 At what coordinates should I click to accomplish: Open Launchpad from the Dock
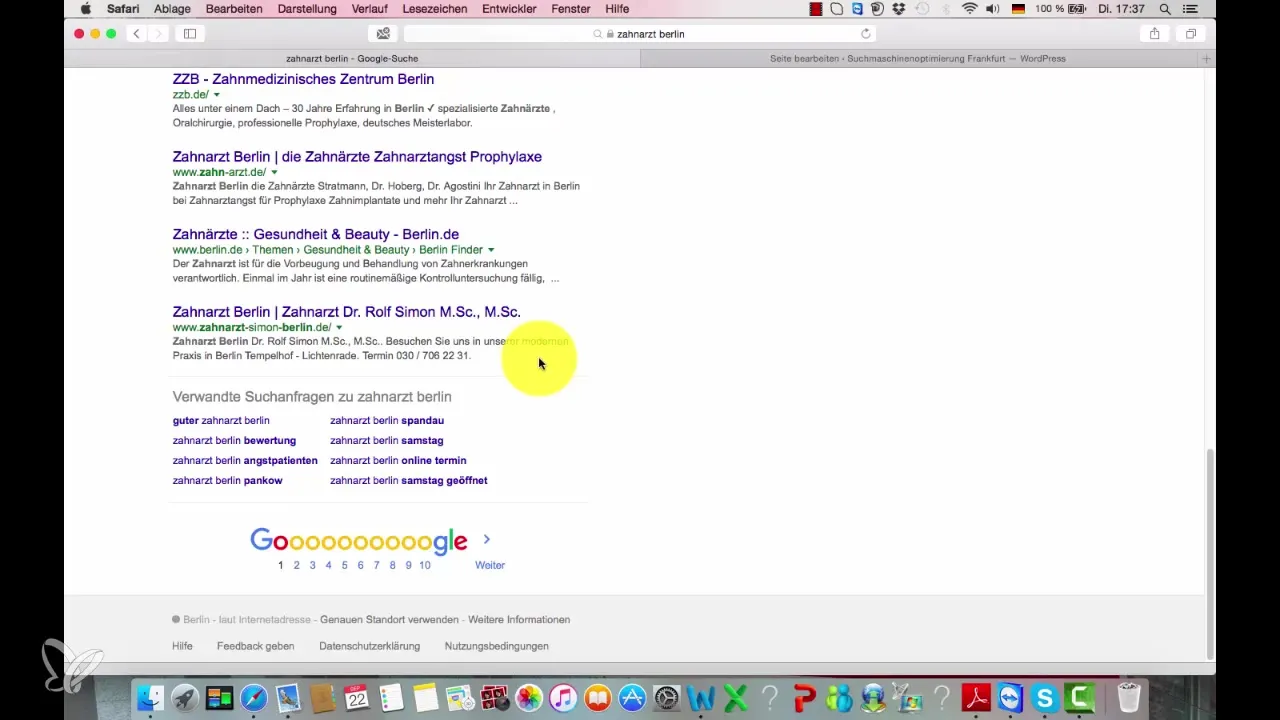click(184, 697)
